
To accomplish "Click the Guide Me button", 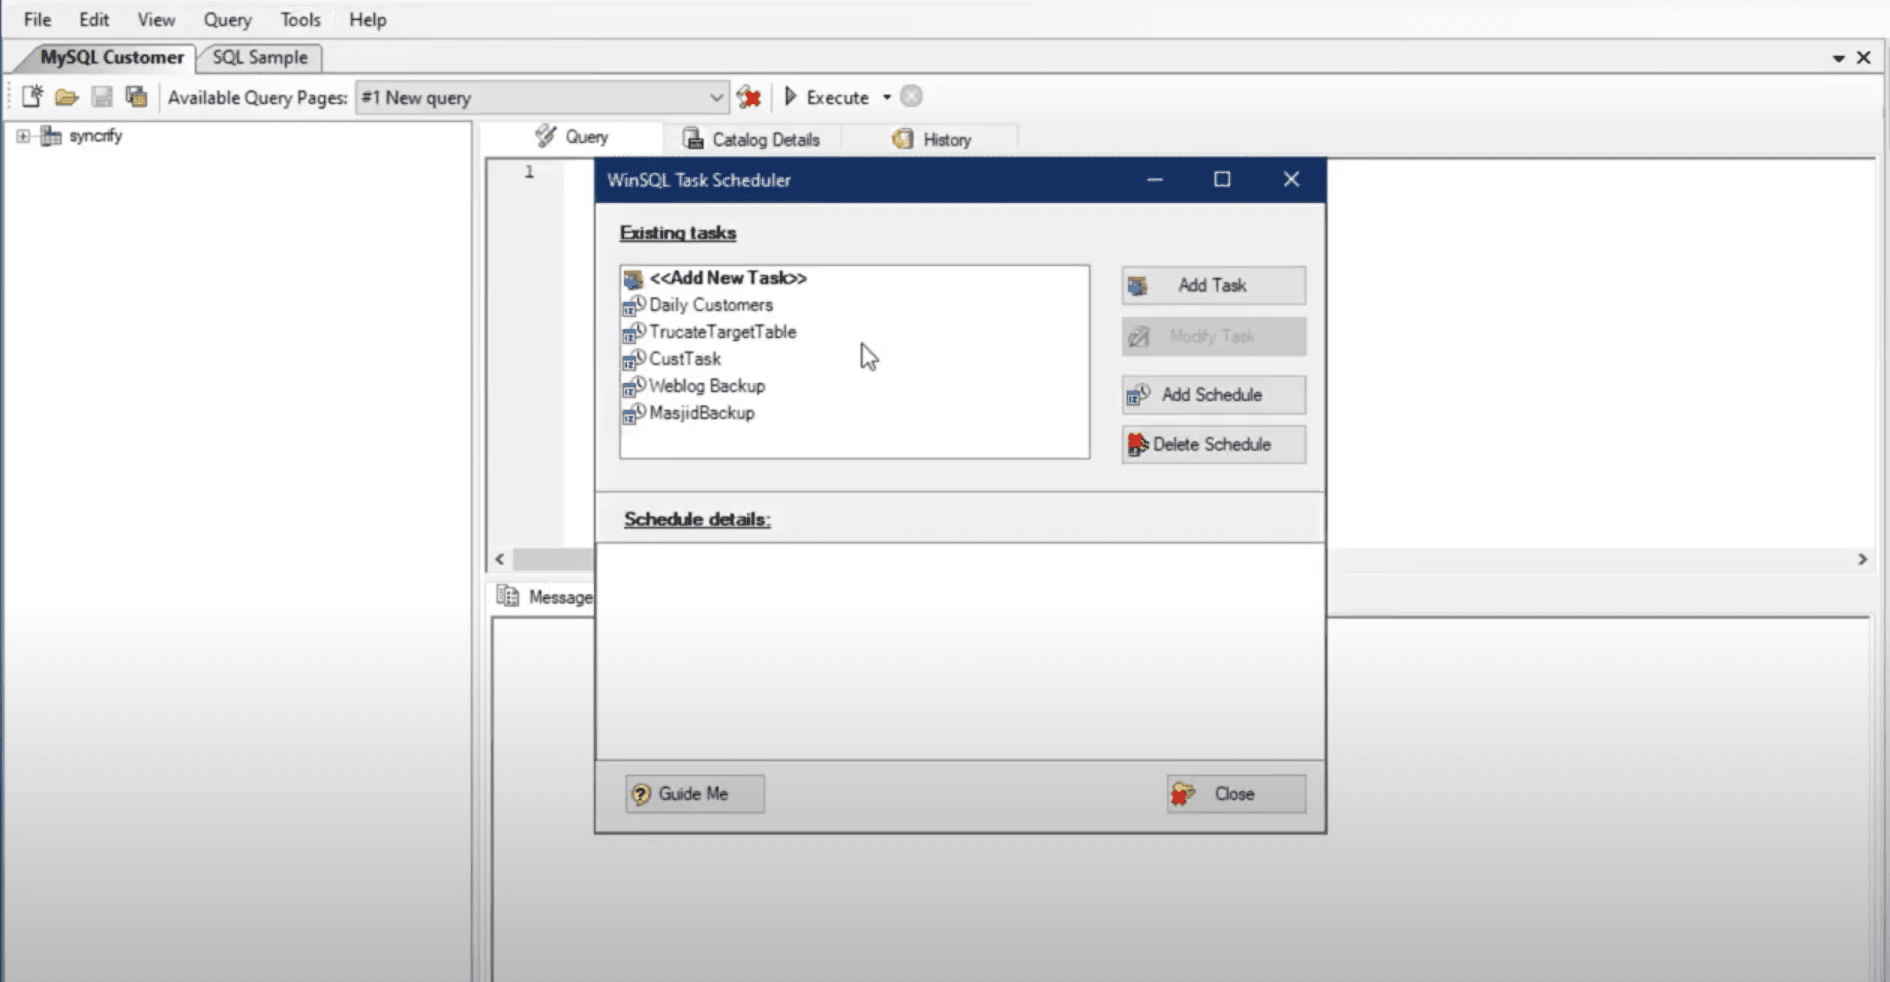I will [695, 794].
